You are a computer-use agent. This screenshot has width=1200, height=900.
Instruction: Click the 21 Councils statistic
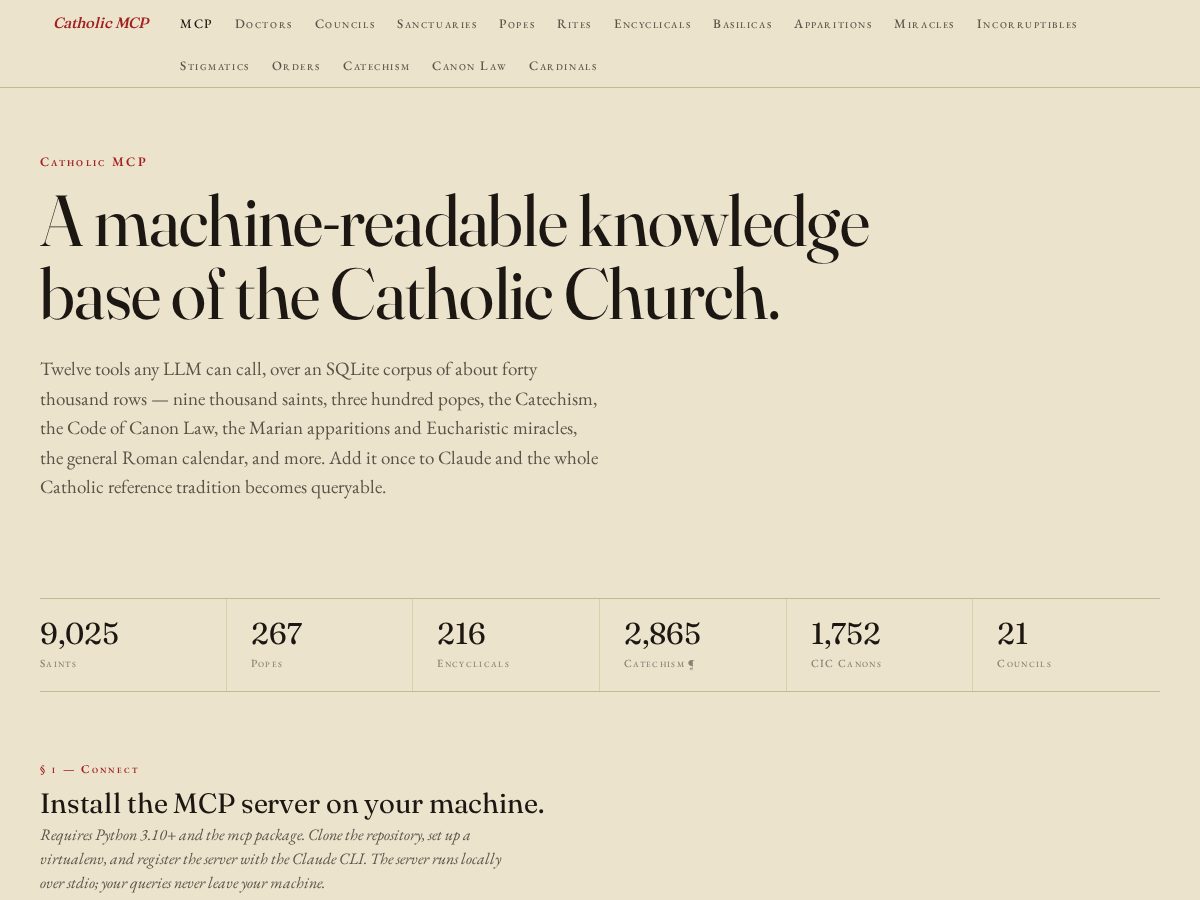1066,645
